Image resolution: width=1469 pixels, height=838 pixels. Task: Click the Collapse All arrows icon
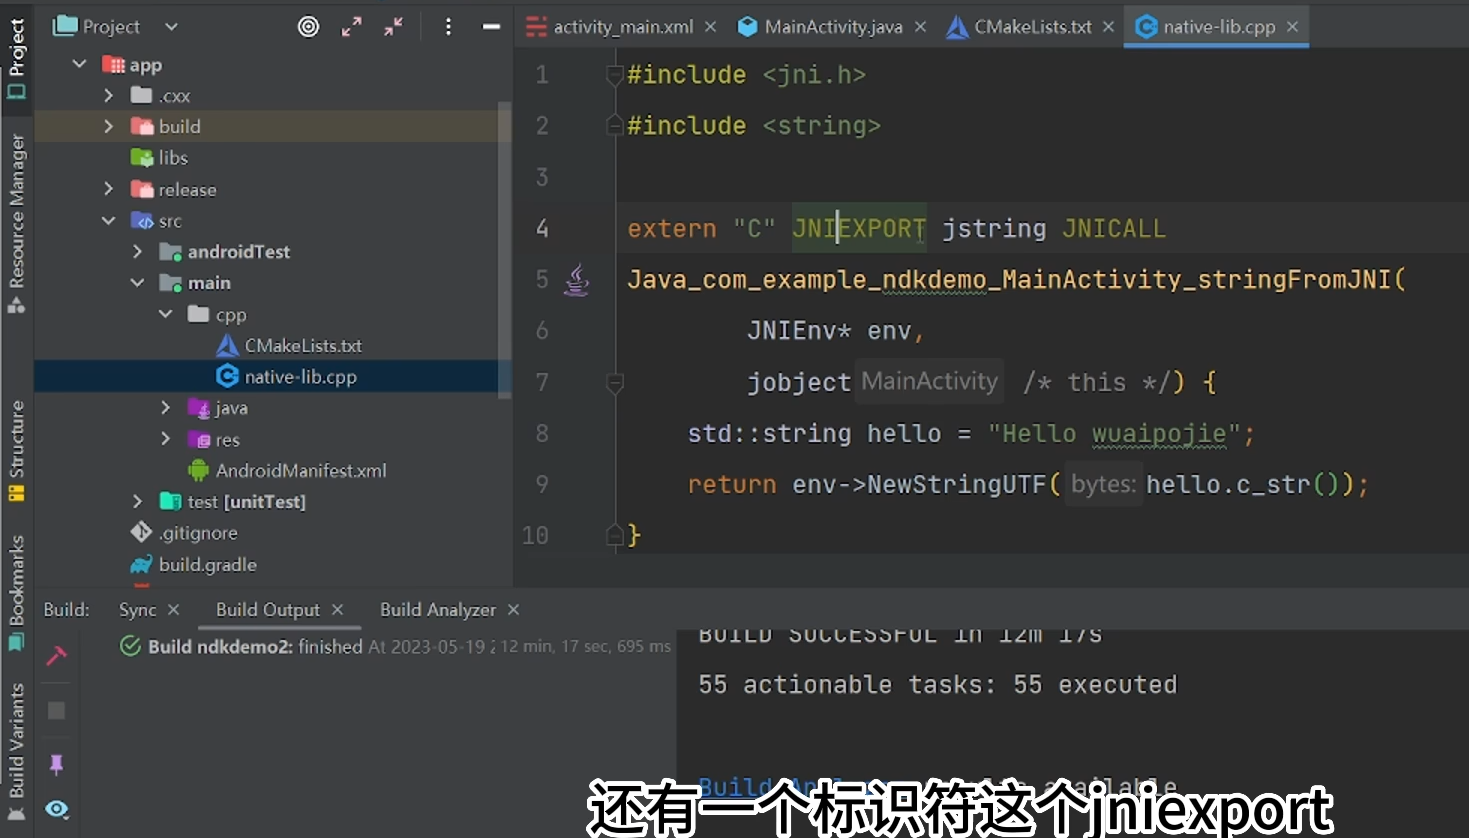pos(394,27)
